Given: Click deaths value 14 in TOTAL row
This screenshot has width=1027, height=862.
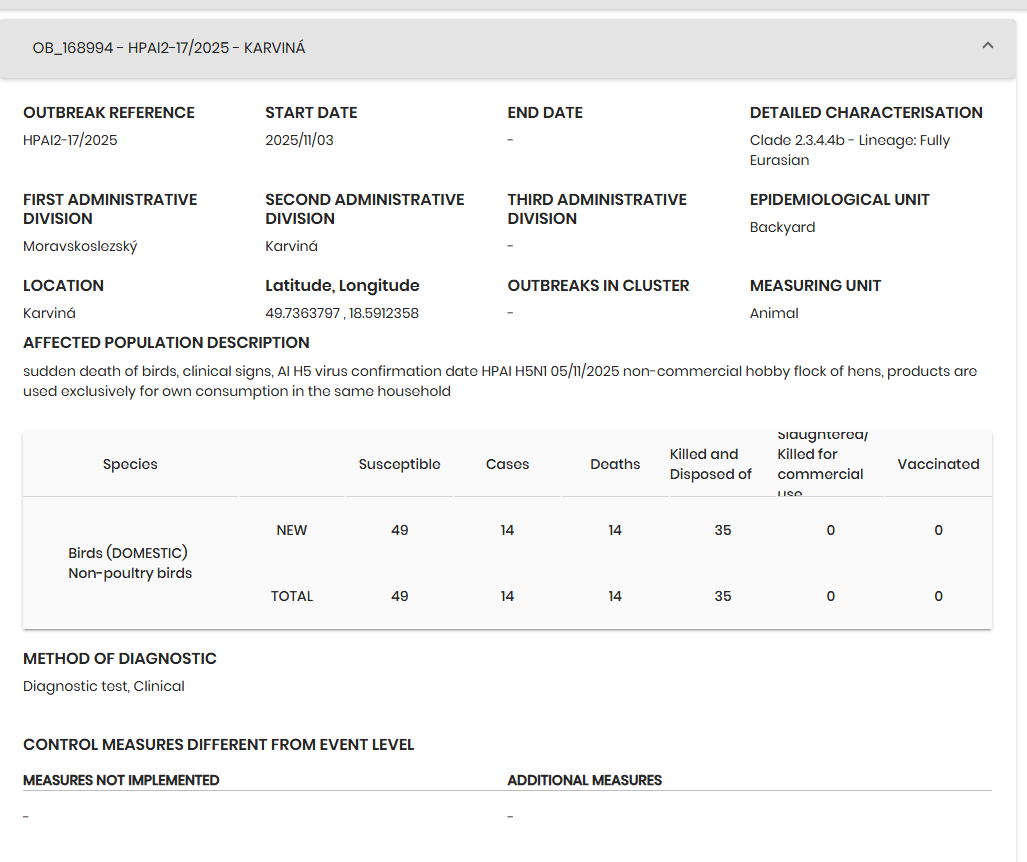Looking at the screenshot, I should (615, 597).
